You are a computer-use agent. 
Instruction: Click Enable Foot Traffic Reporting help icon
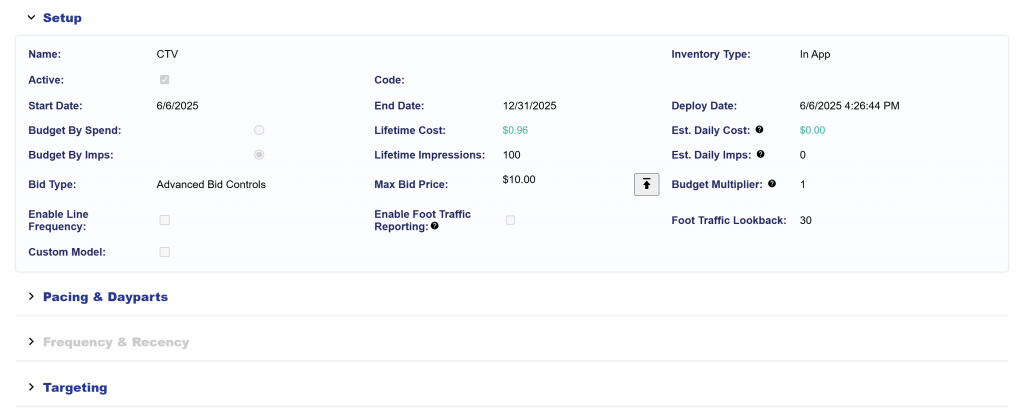tap(434, 227)
